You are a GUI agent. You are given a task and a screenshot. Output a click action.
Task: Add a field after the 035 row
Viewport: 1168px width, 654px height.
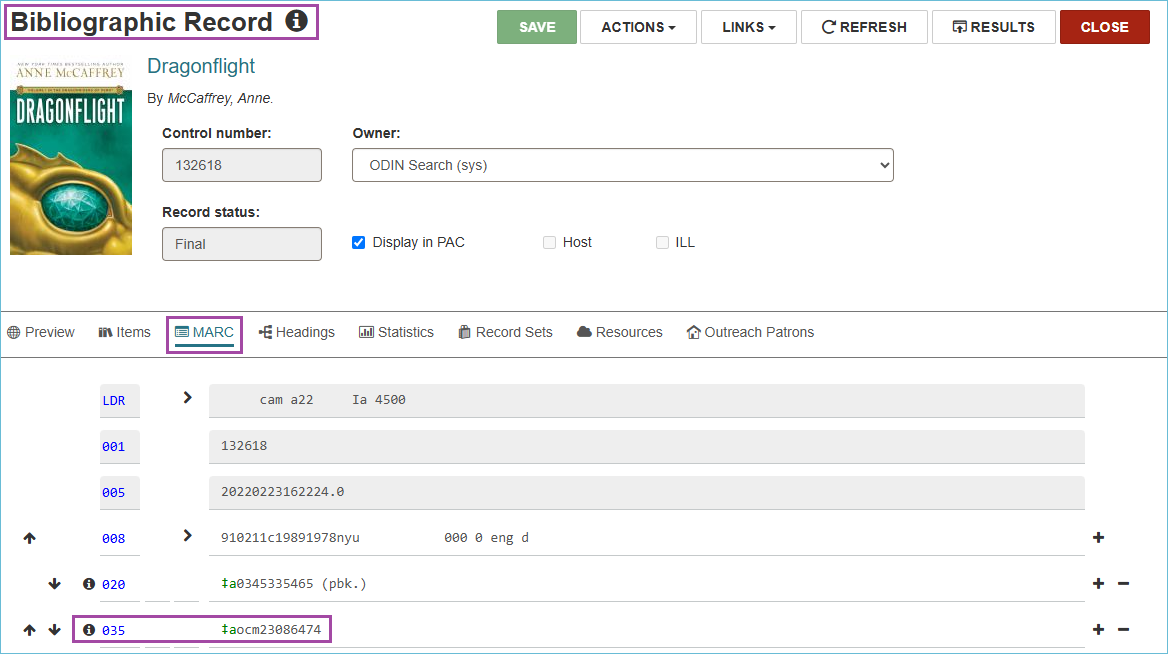[x=1099, y=630]
